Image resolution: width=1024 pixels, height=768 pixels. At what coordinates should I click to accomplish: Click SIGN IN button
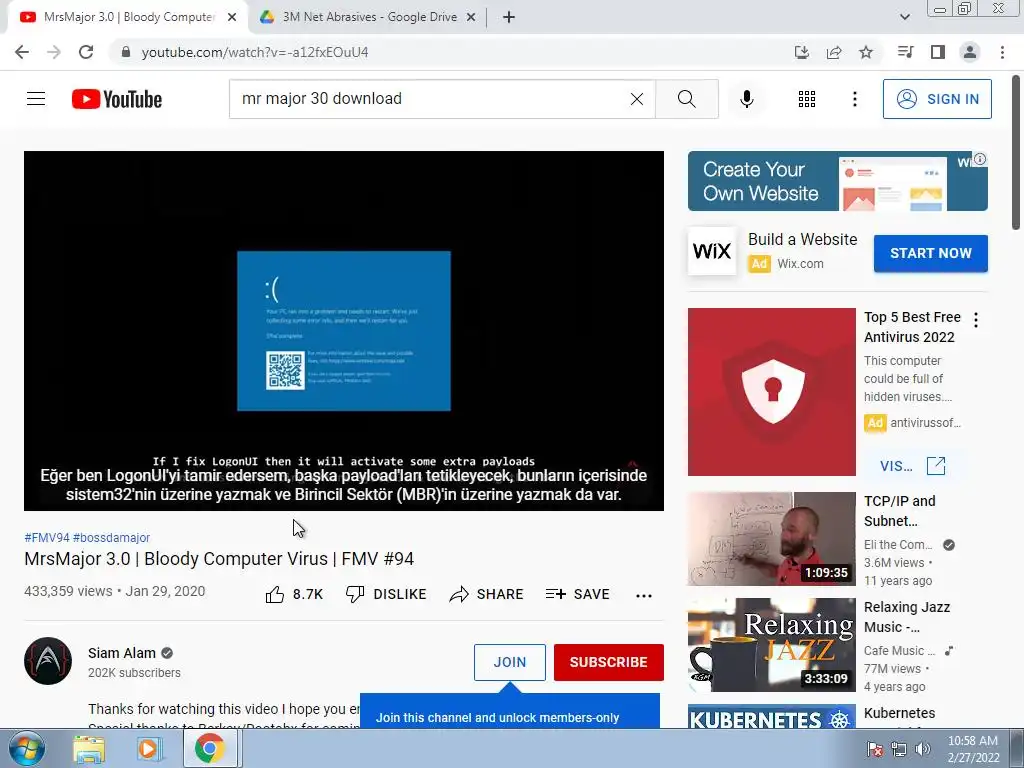click(937, 99)
